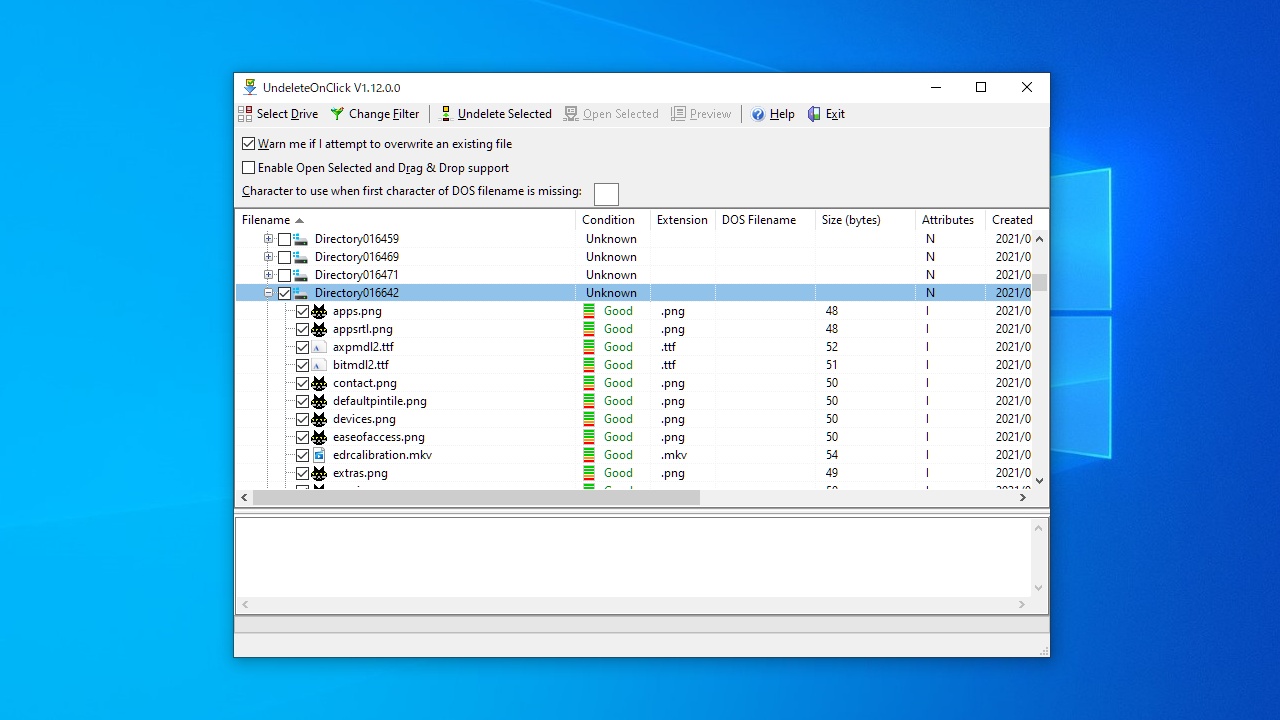Click the axpmdl2.ttf font file icon
This screenshot has height=720, width=1280.
(x=319, y=347)
